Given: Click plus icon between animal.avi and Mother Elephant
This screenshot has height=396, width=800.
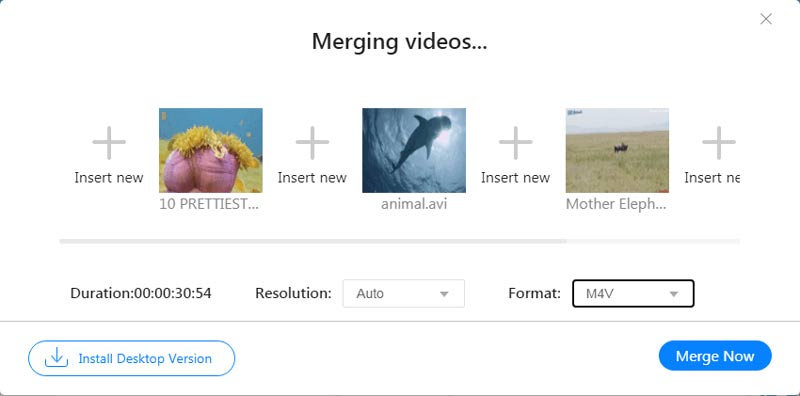Looking at the screenshot, I should coord(515,143).
